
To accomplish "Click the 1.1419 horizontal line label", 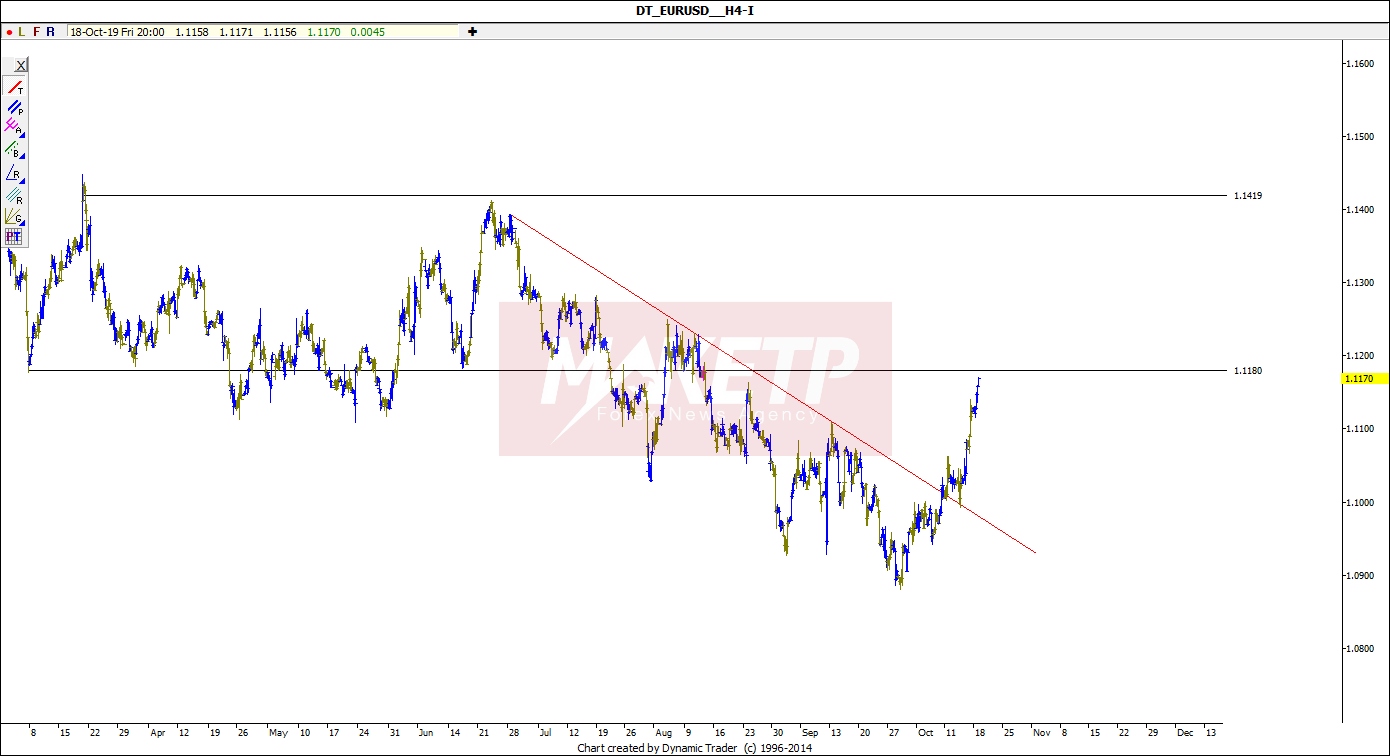I will pyautogui.click(x=1248, y=196).
